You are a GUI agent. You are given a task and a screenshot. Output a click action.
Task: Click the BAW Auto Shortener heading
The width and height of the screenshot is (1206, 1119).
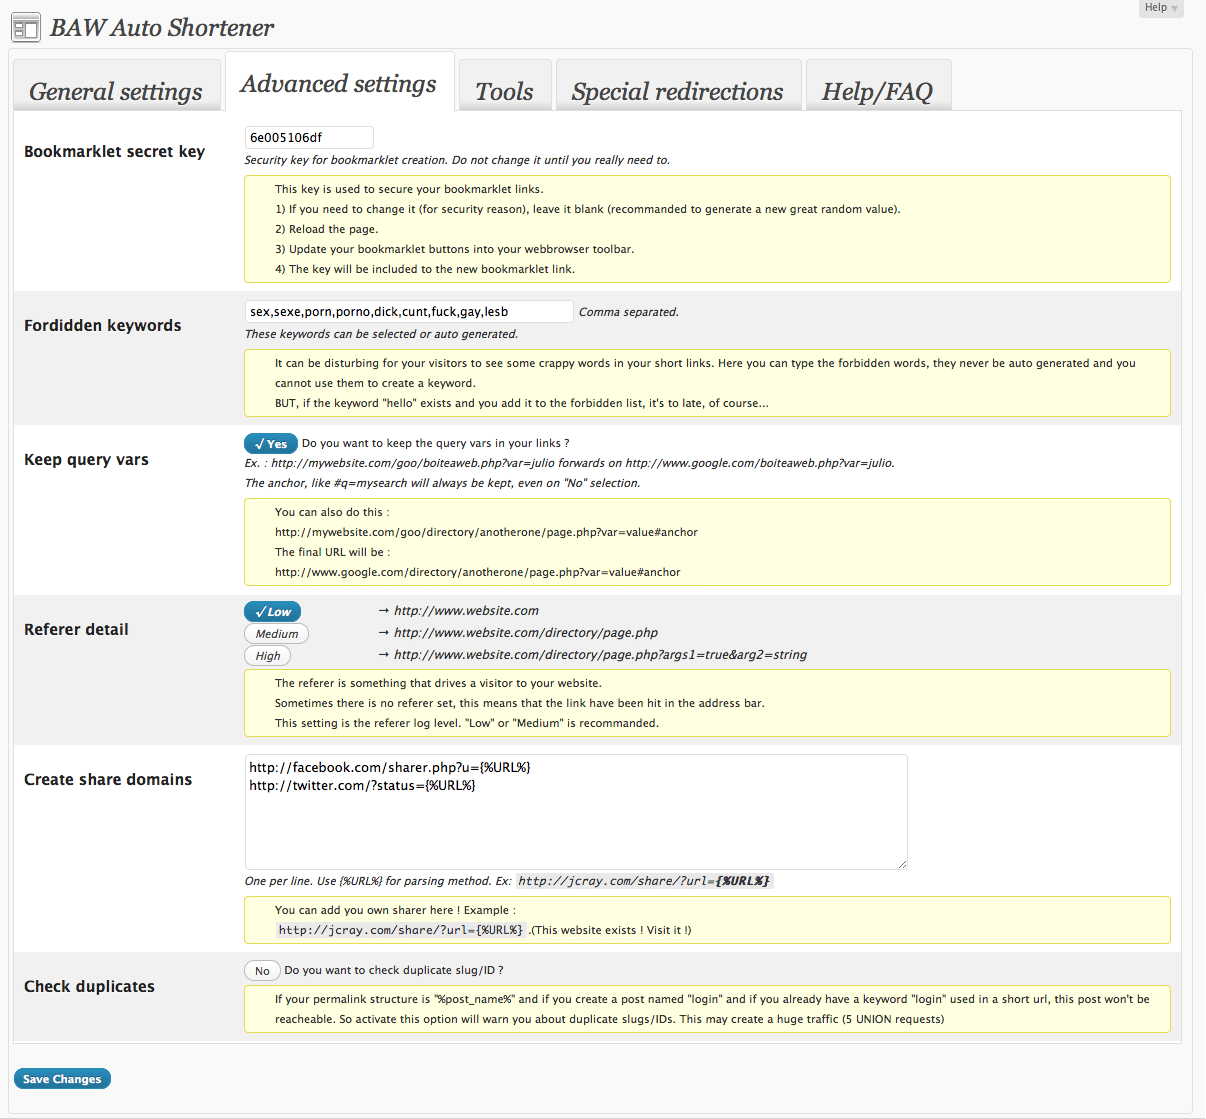[x=162, y=28]
